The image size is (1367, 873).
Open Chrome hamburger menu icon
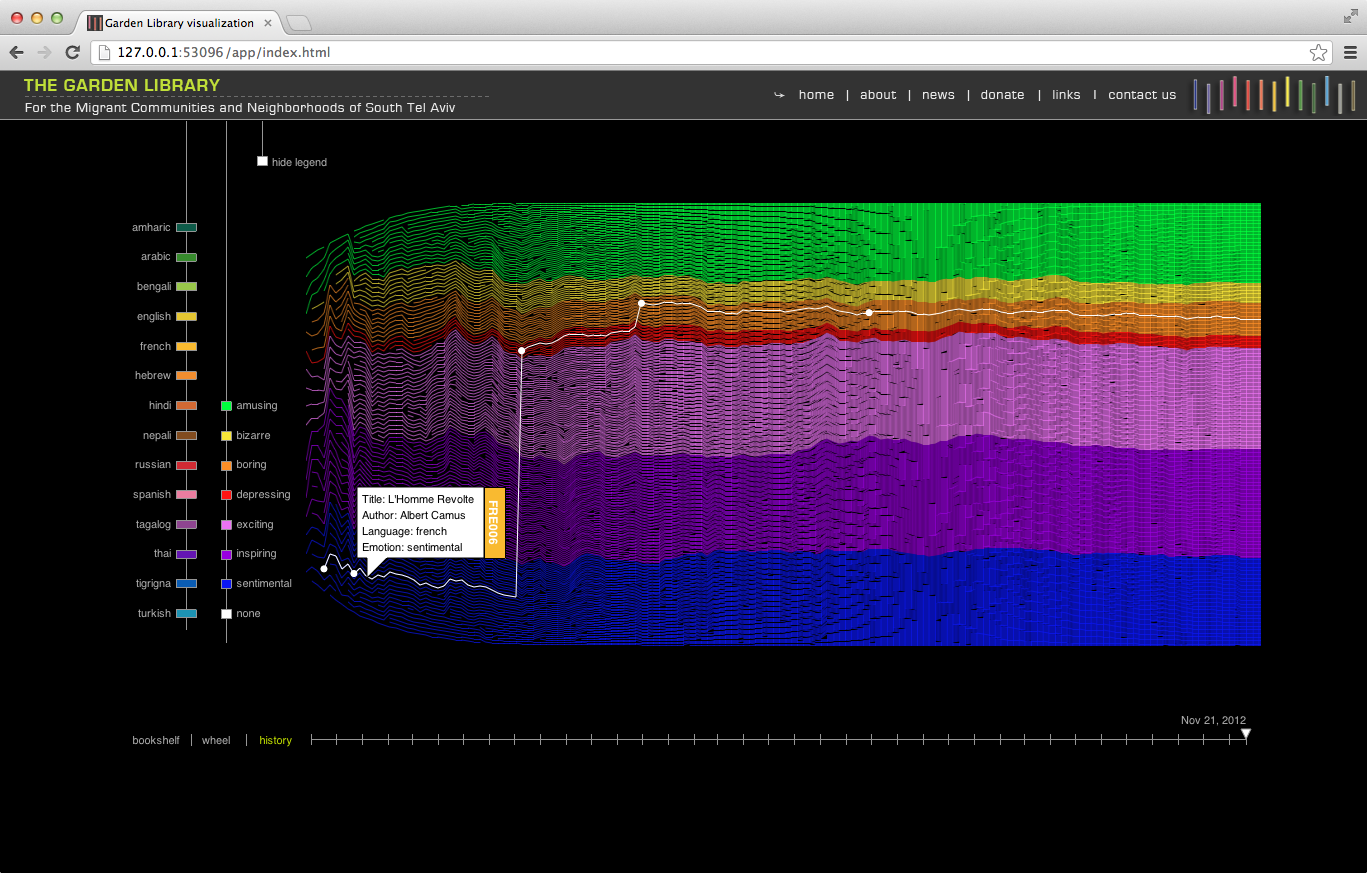coord(1349,53)
